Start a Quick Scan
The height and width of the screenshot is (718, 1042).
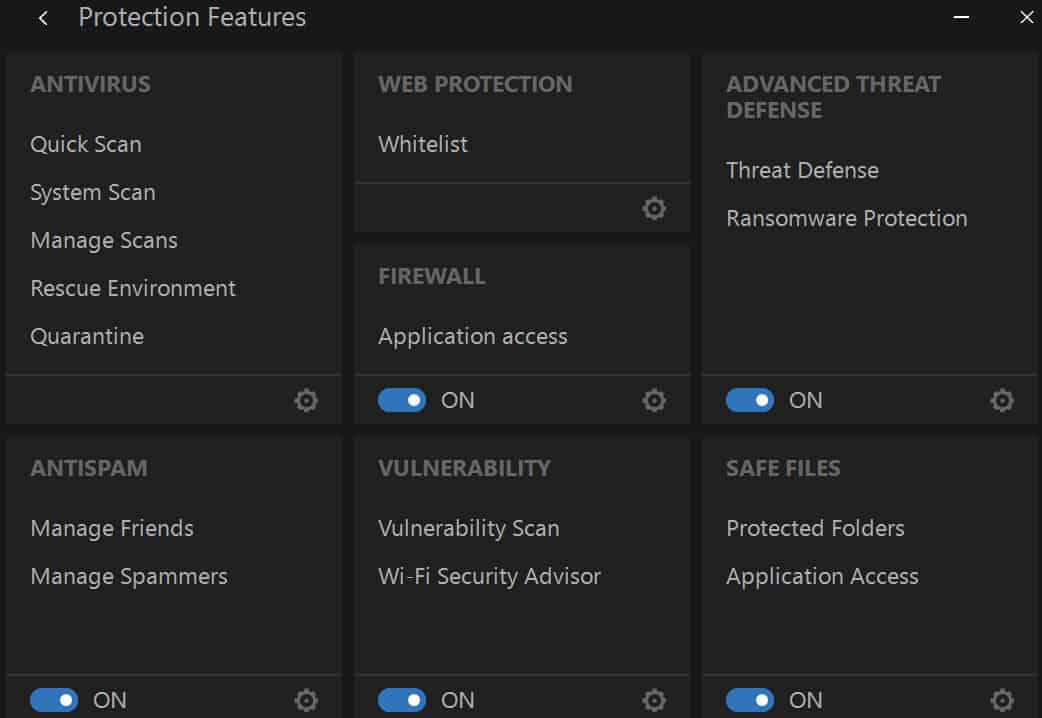pos(85,144)
